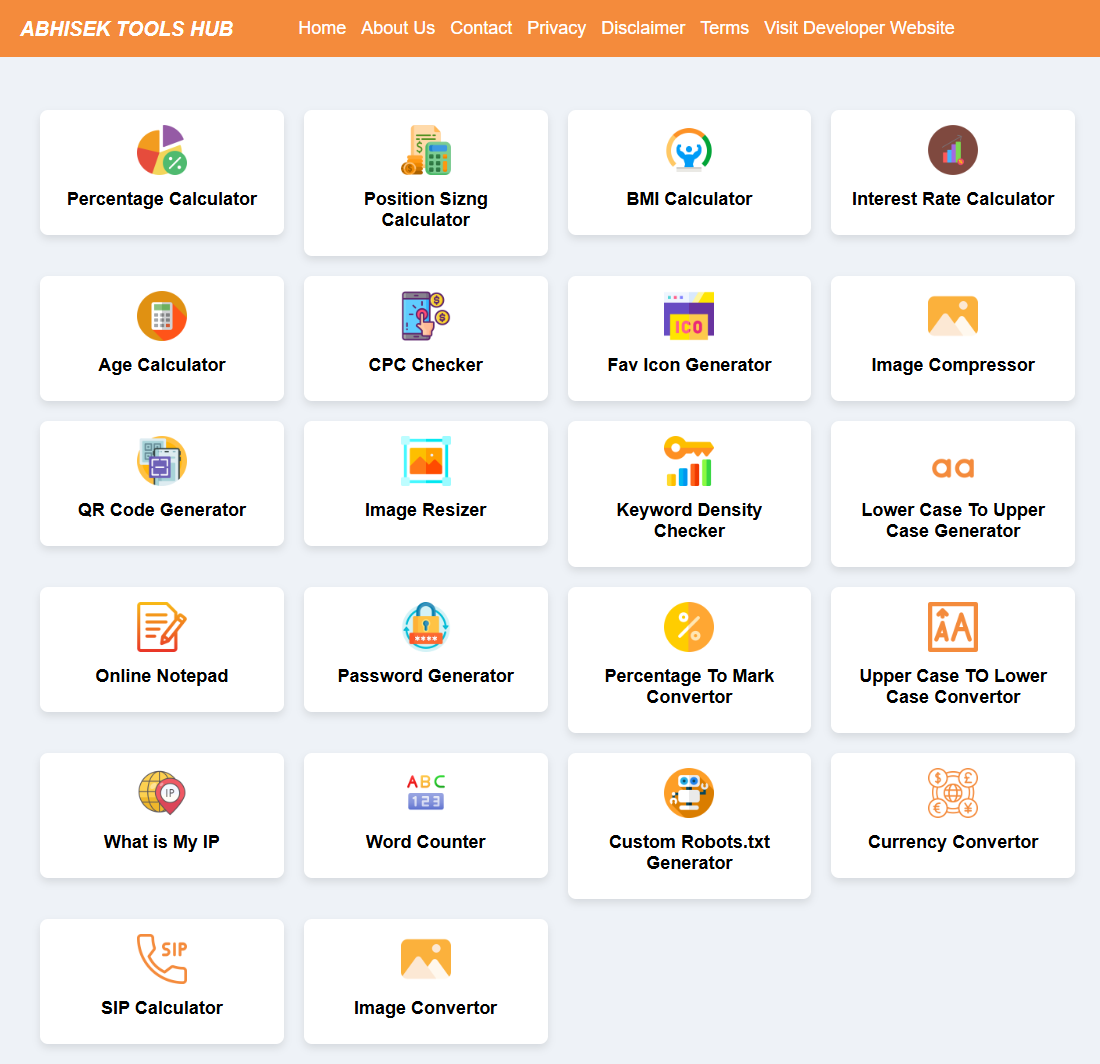This screenshot has height=1064, width=1100.
Task: Go to the About Us page
Action: click(398, 28)
